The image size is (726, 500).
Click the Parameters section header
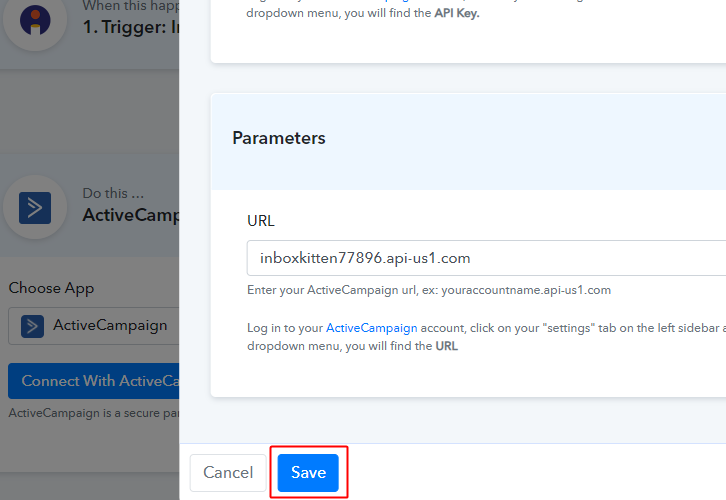click(x=279, y=138)
